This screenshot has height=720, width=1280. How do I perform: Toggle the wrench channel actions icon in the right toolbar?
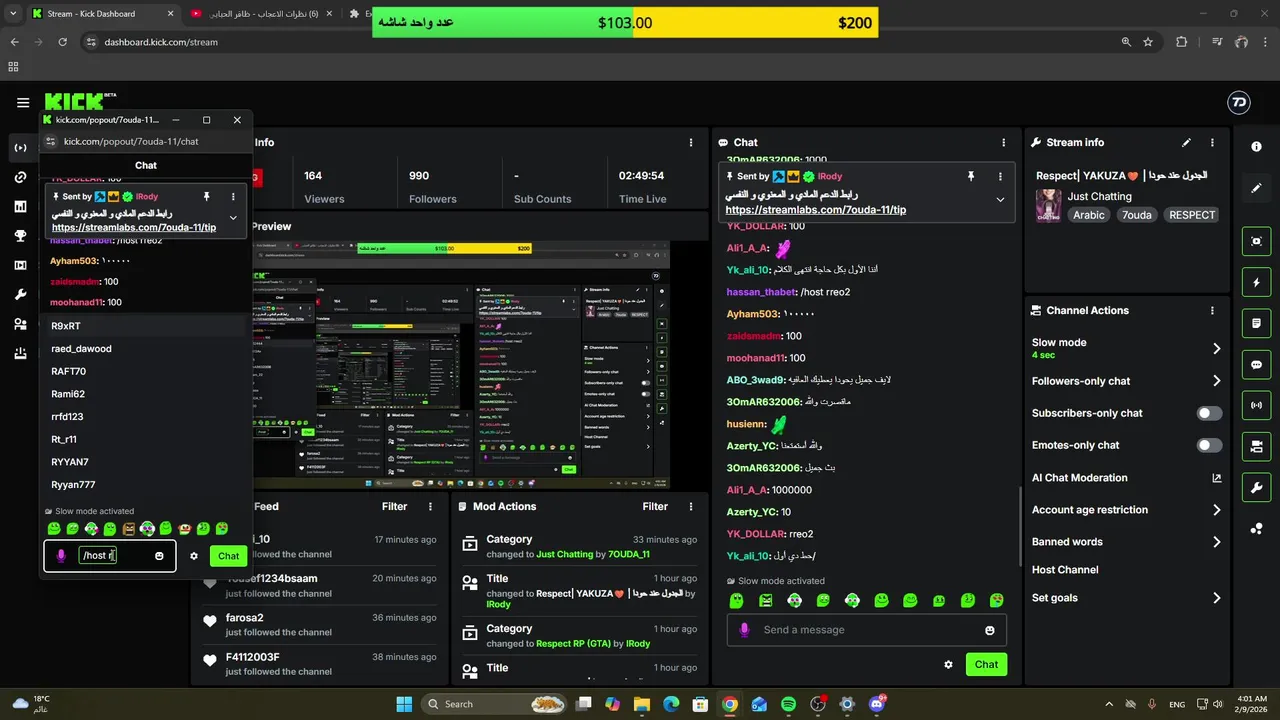pyautogui.click(x=1257, y=487)
